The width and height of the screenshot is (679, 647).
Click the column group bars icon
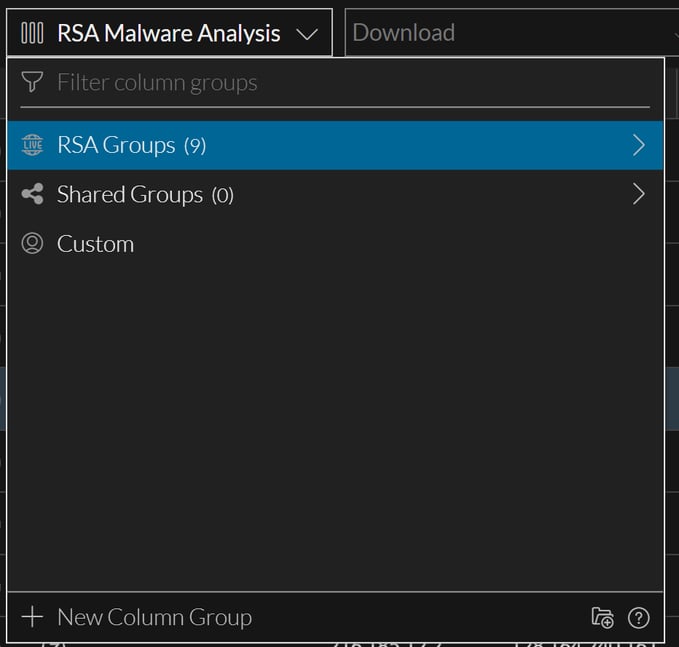coord(32,33)
